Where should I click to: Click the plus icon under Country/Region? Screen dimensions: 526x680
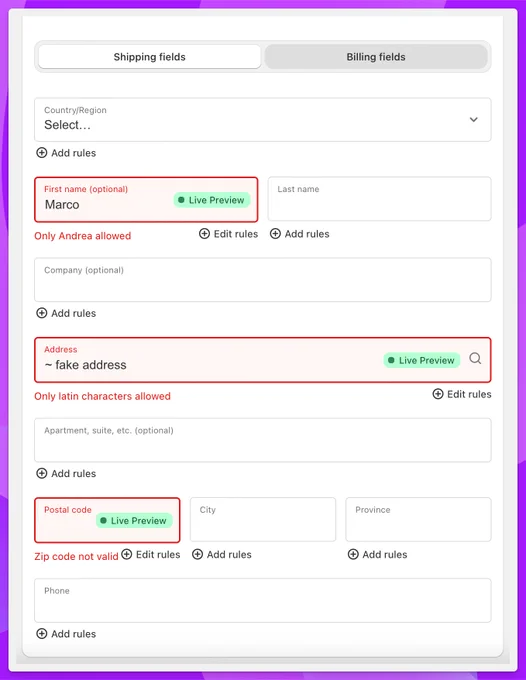tap(42, 153)
